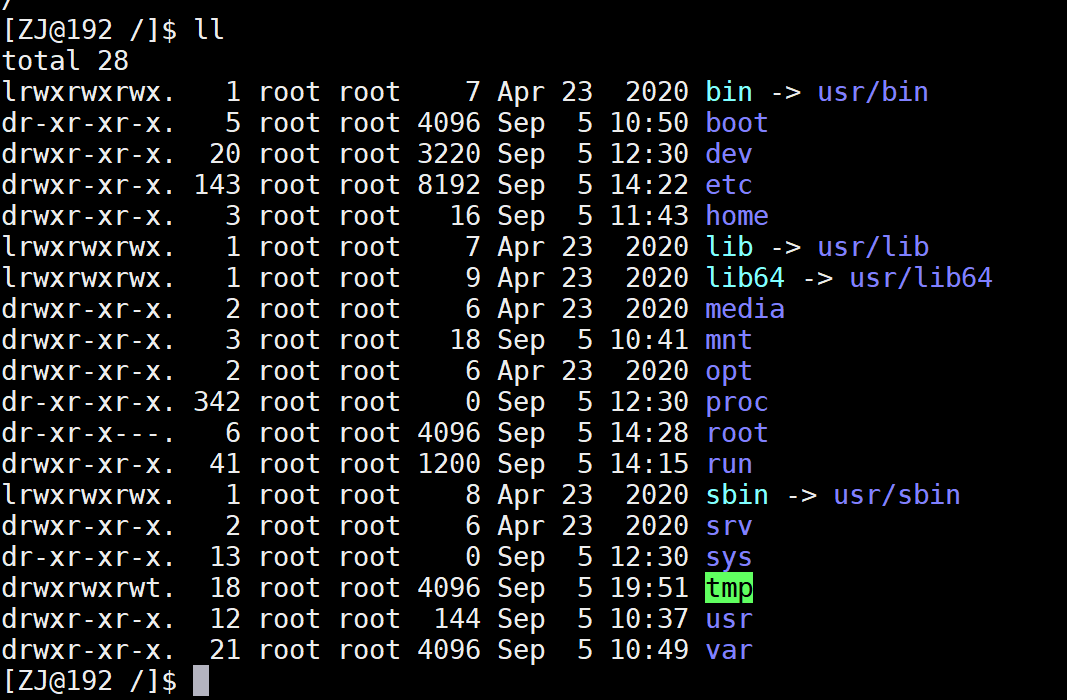Click the root directory name in listing

tap(737, 433)
